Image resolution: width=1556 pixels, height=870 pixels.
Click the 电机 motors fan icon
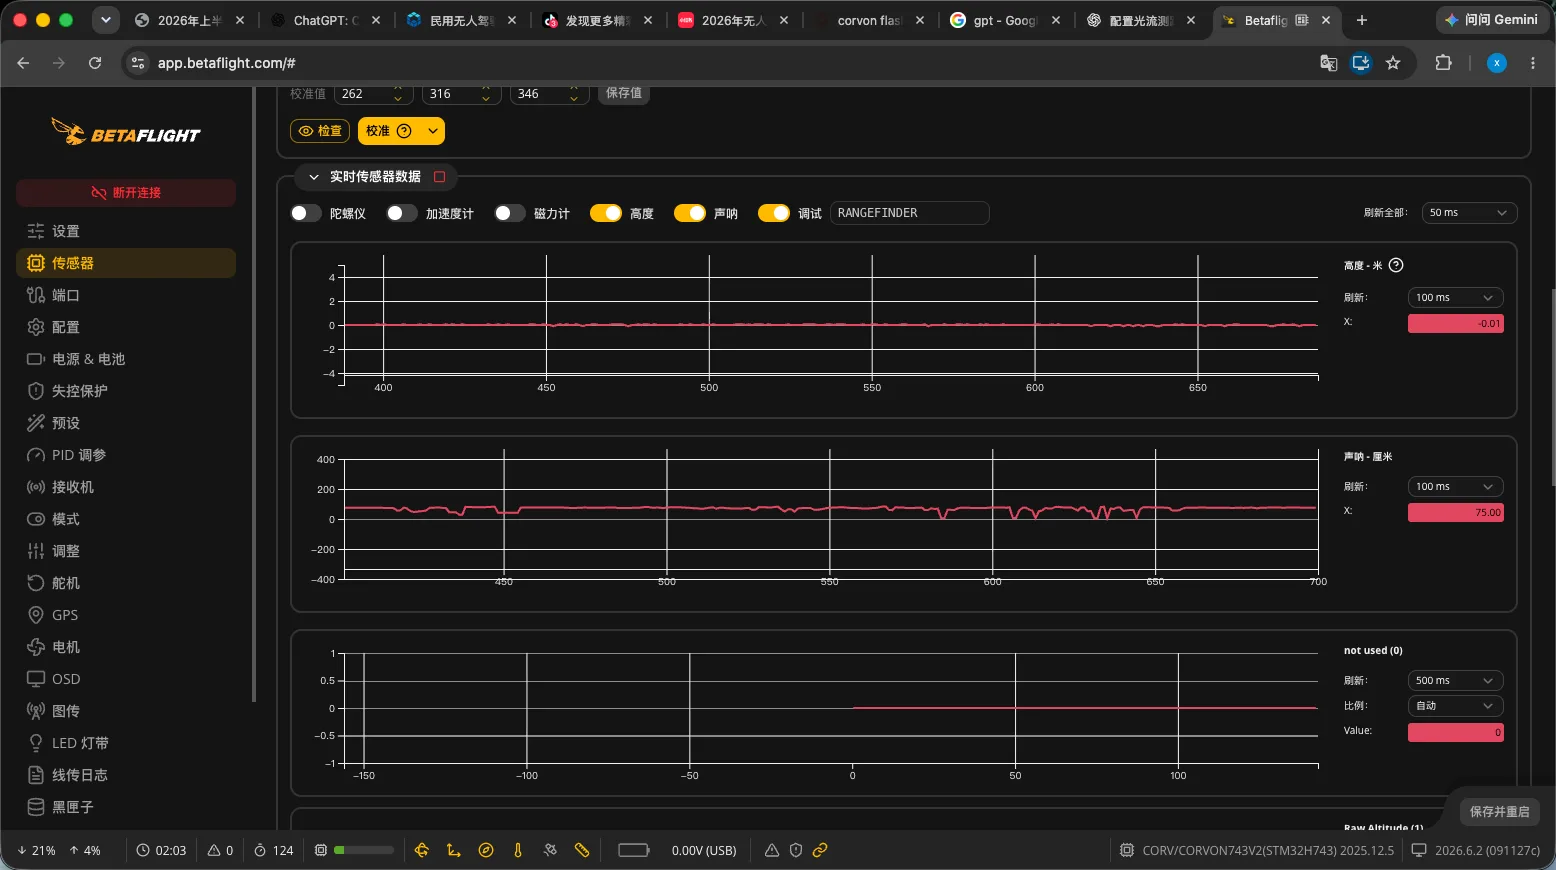pyautogui.click(x=36, y=647)
